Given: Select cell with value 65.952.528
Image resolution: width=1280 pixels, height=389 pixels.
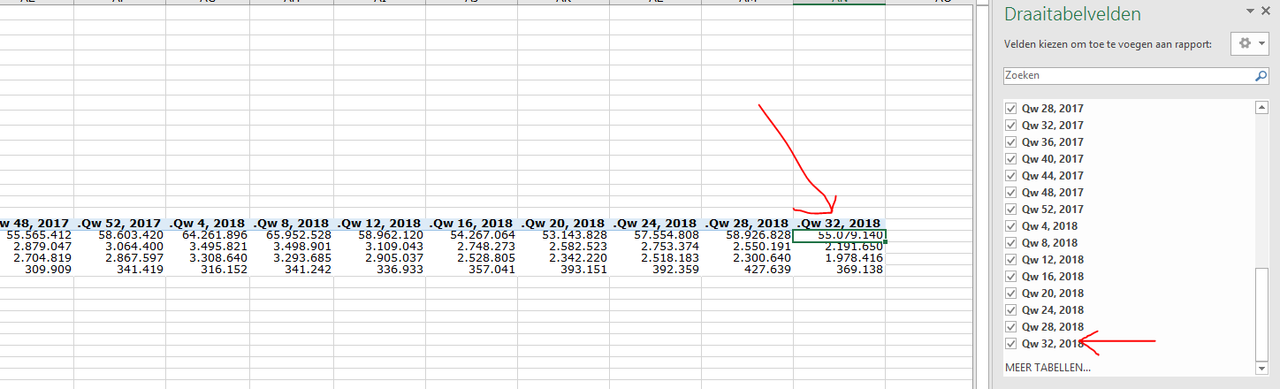Looking at the screenshot, I should pyautogui.click(x=292, y=236).
